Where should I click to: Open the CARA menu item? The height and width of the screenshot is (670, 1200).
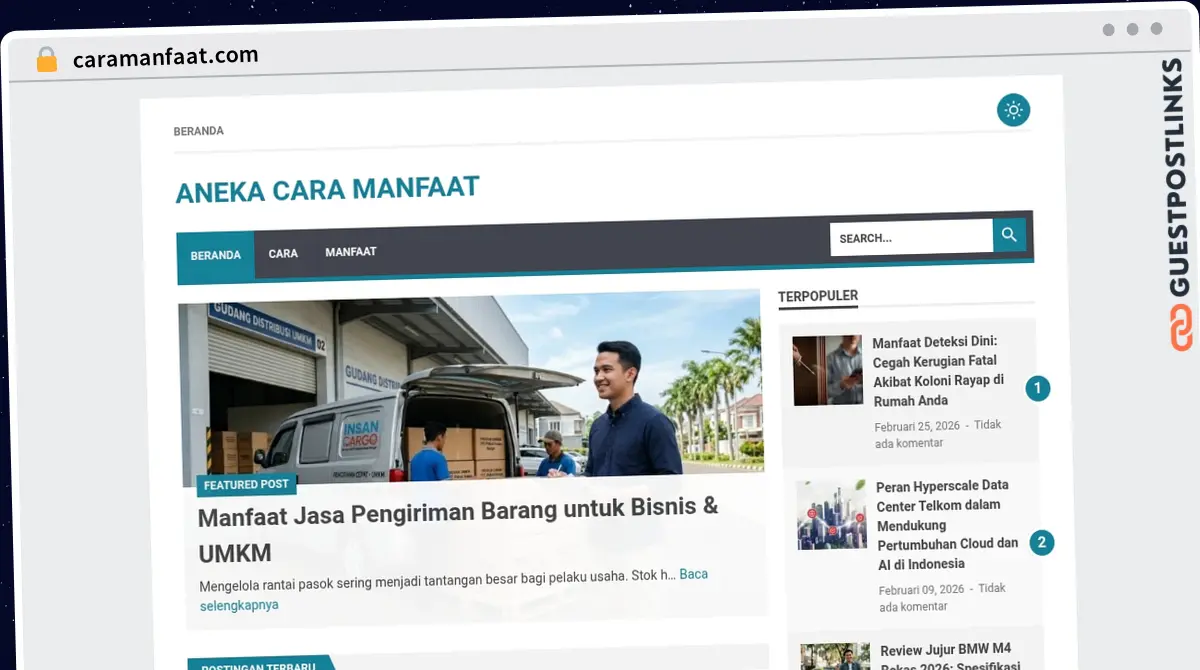click(283, 253)
